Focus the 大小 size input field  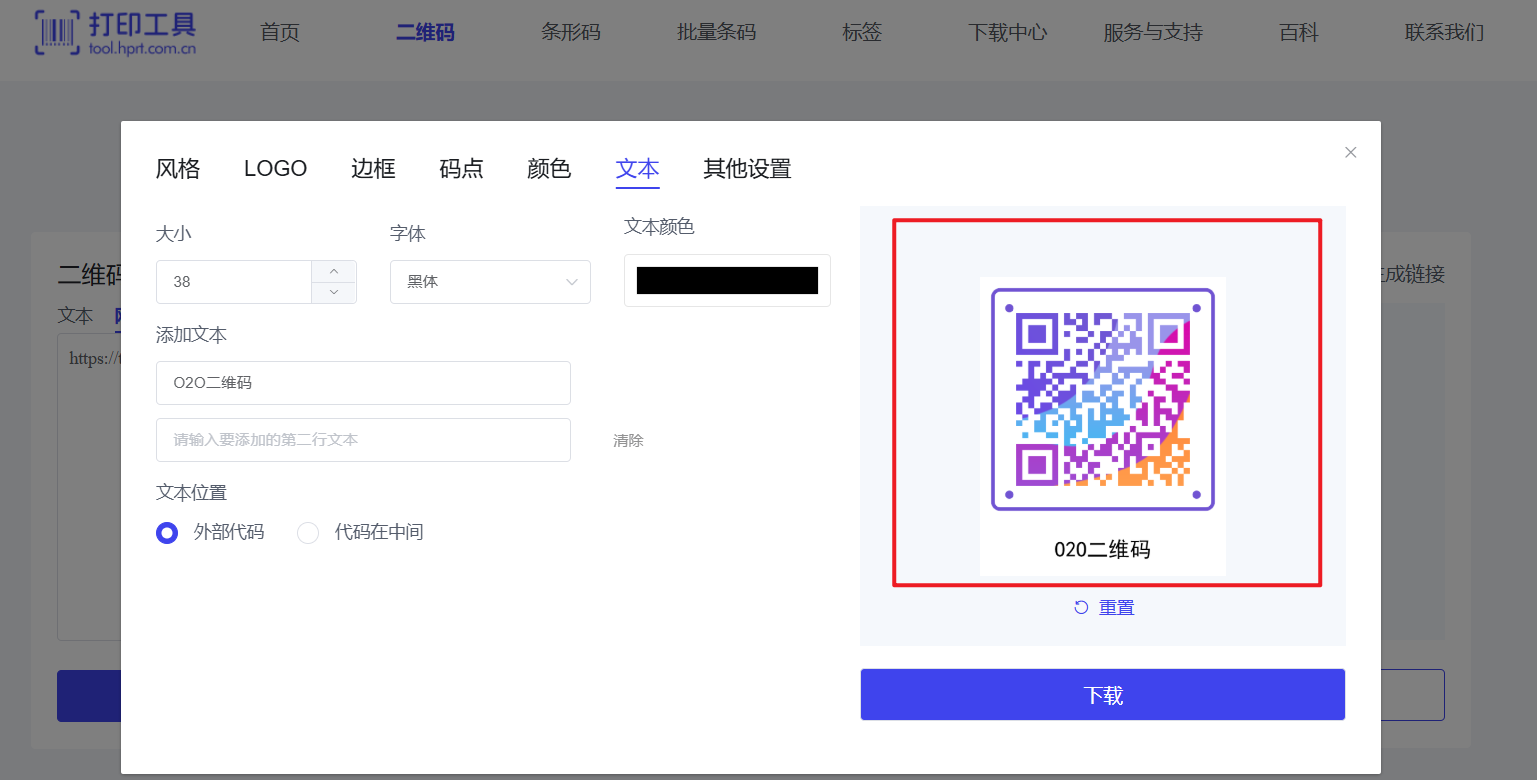(234, 282)
